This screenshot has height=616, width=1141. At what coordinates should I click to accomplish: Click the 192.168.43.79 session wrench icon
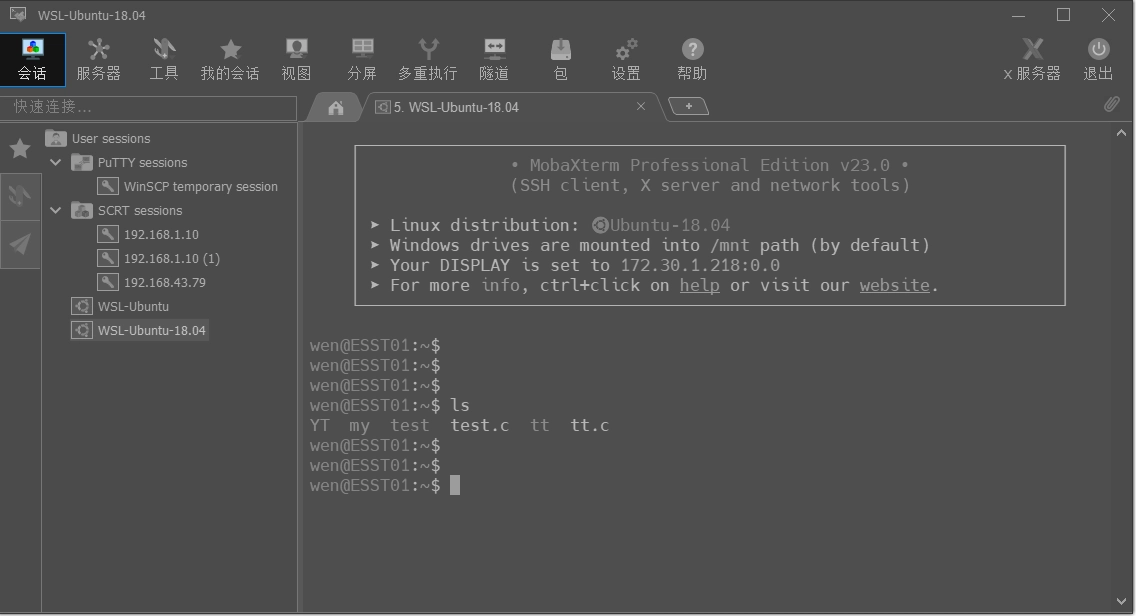point(108,282)
